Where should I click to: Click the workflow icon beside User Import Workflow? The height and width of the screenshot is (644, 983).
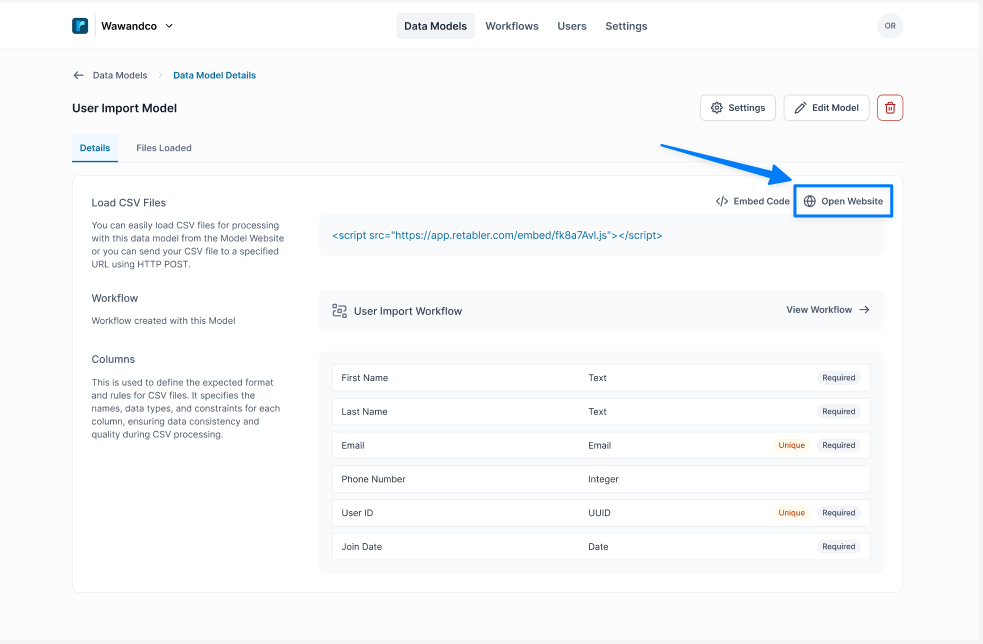pos(339,311)
